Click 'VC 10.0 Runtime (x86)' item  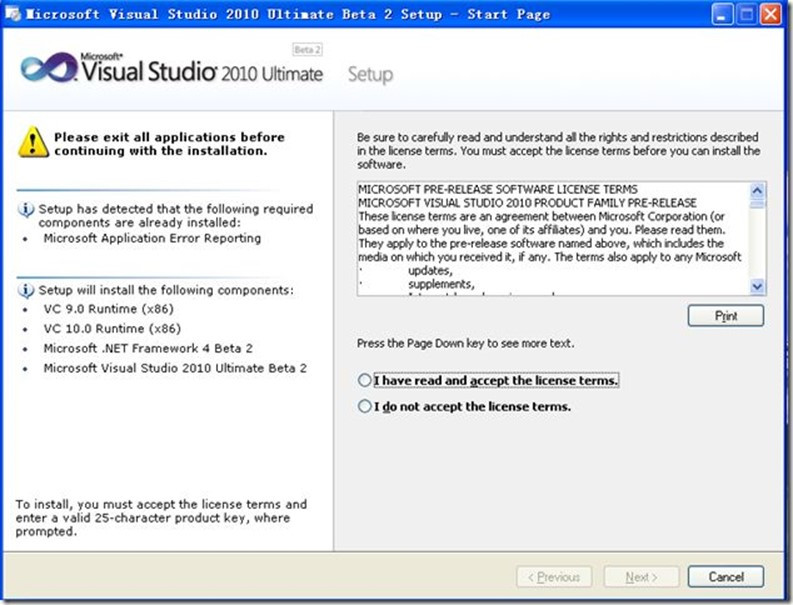[112, 329]
